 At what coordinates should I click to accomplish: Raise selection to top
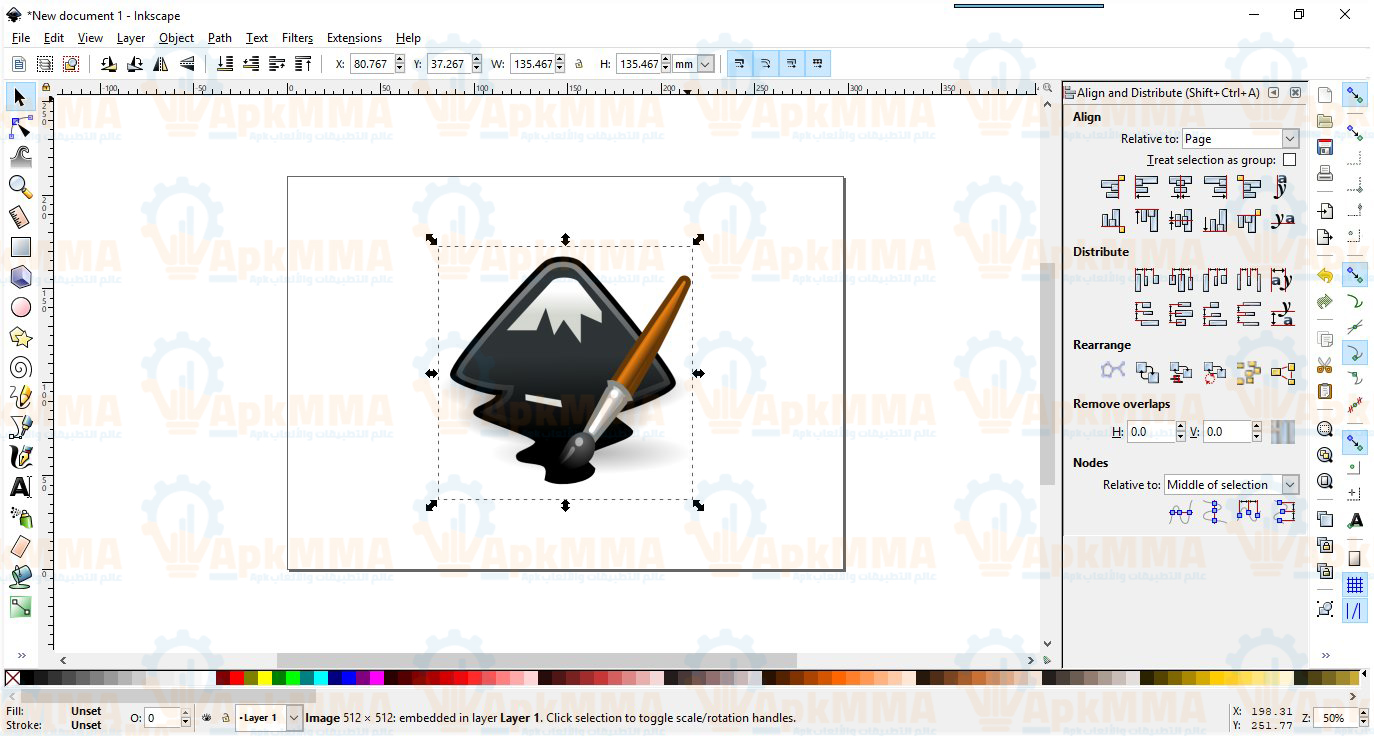click(303, 64)
